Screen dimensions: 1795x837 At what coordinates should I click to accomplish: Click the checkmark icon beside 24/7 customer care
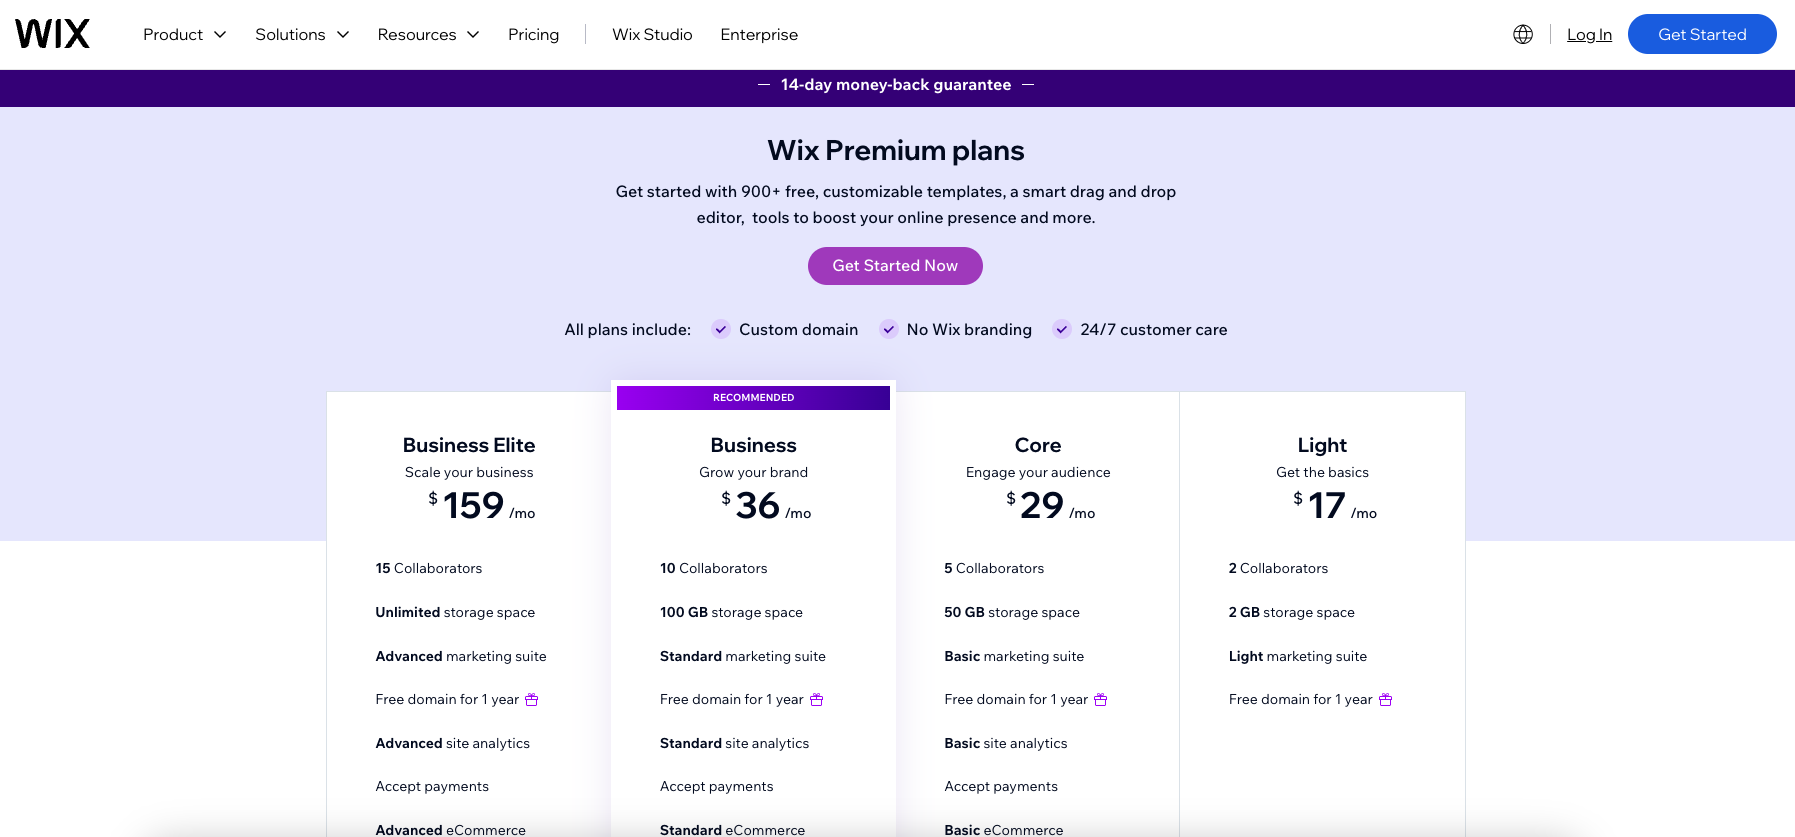1061,329
